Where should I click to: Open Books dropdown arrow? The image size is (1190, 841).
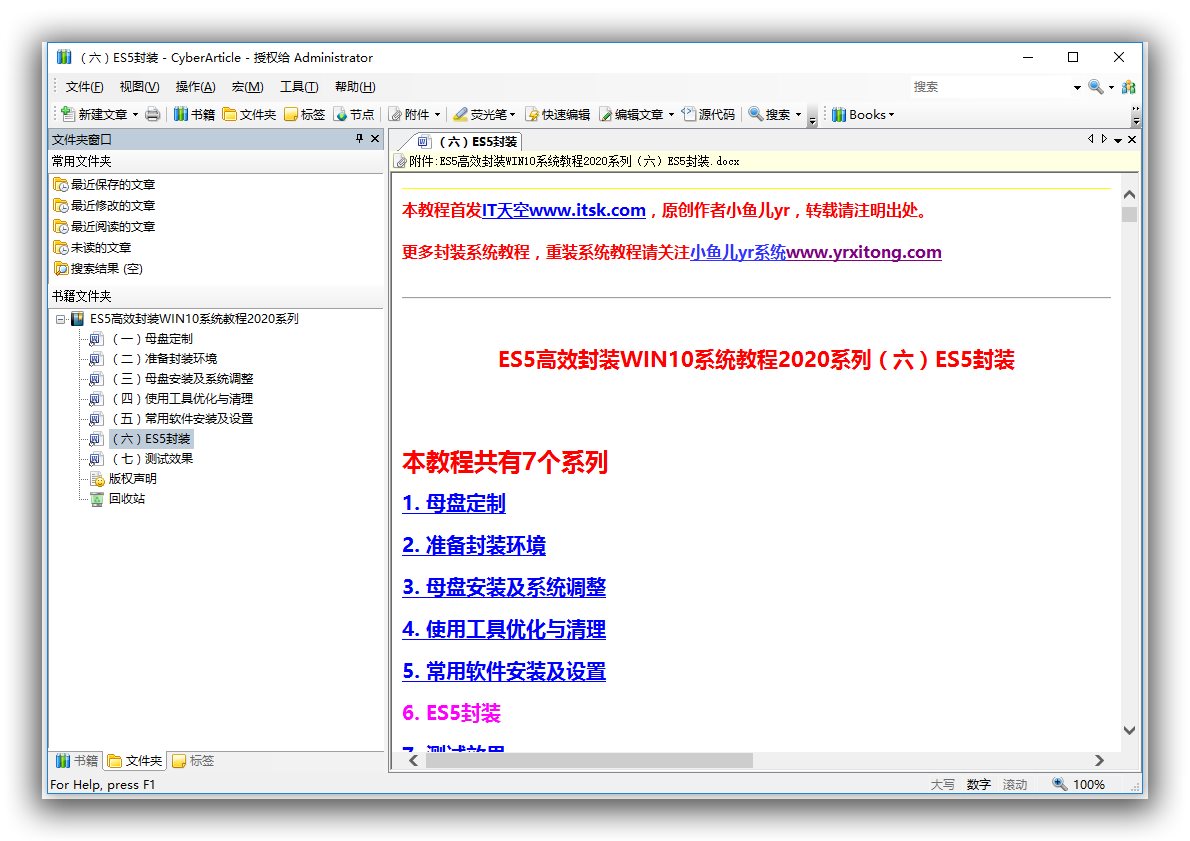(x=892, y=115)
